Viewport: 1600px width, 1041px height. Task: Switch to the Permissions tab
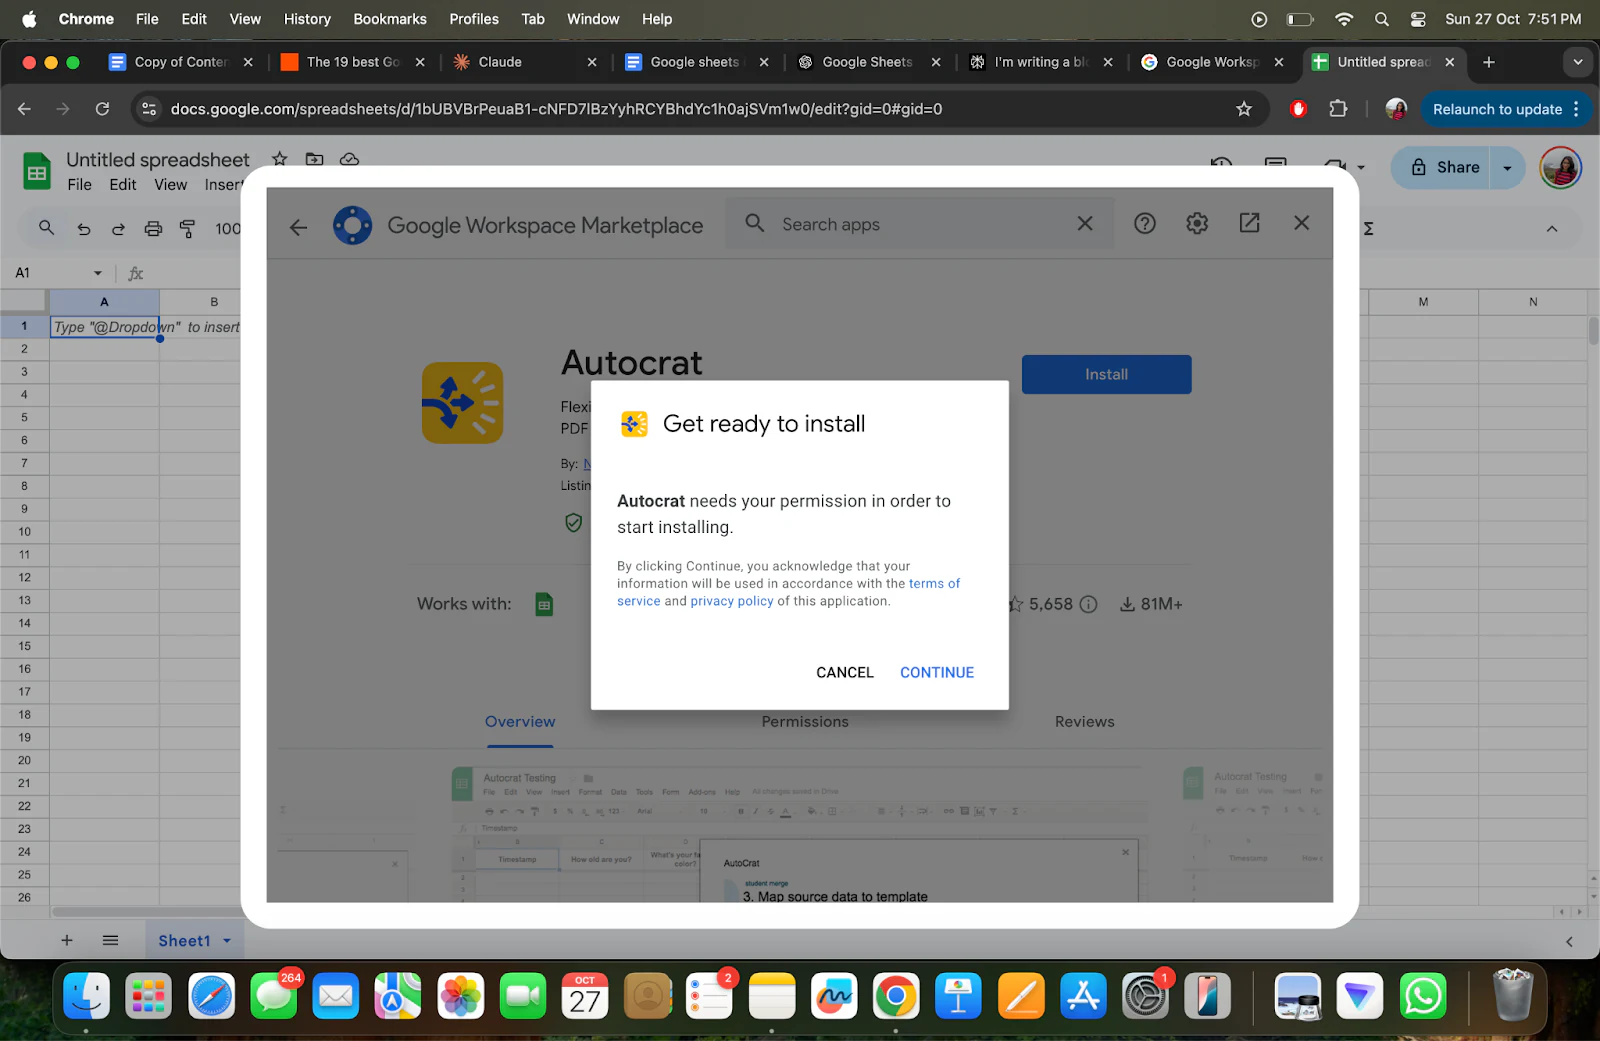pos(805,722)
